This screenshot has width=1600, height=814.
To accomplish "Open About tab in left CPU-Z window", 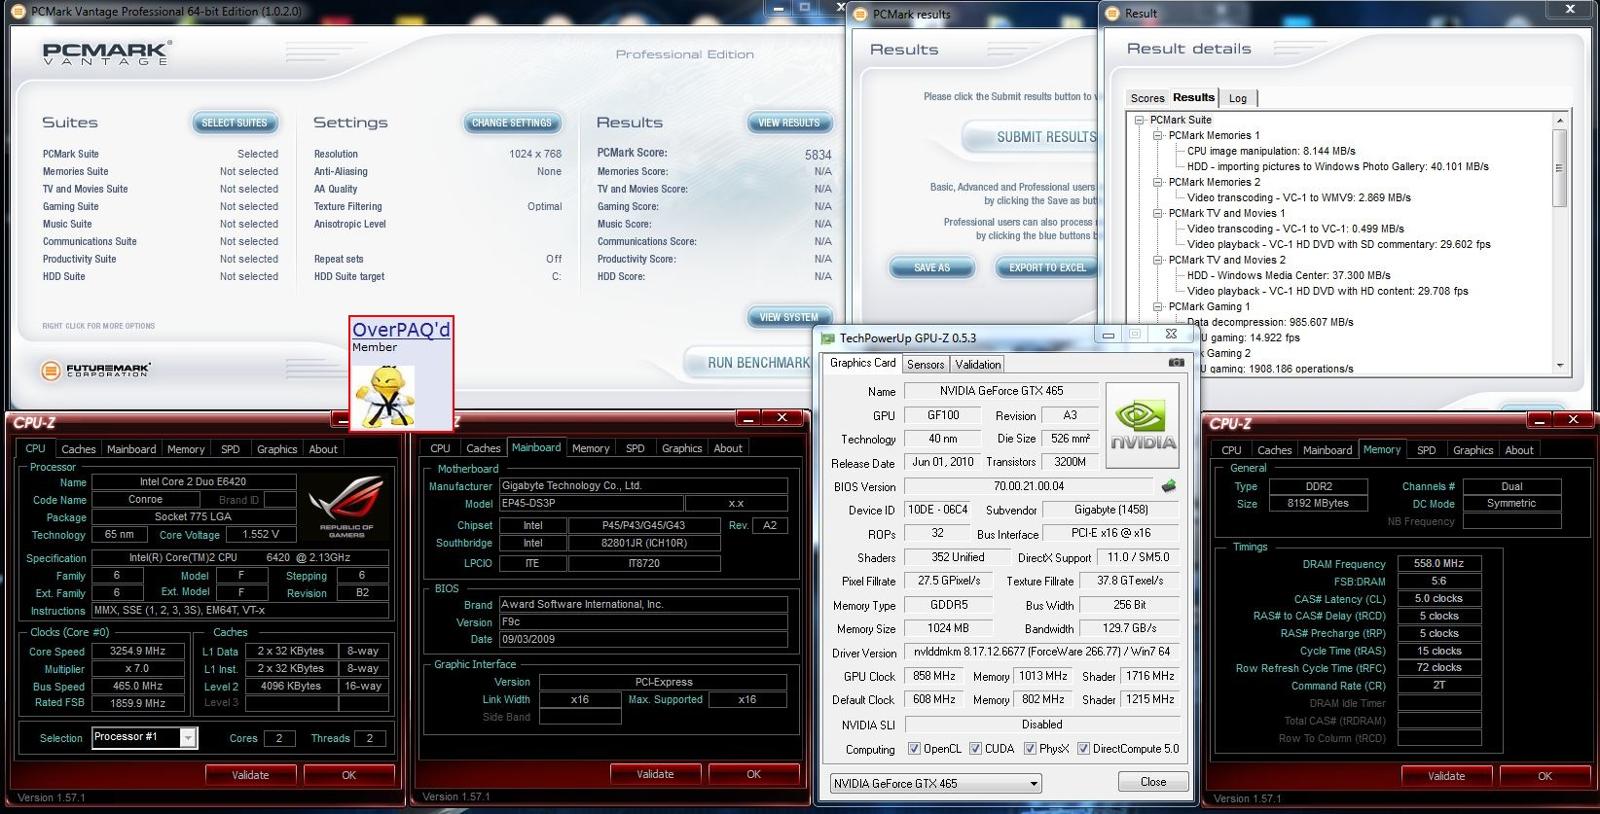I will coord(323,450).
